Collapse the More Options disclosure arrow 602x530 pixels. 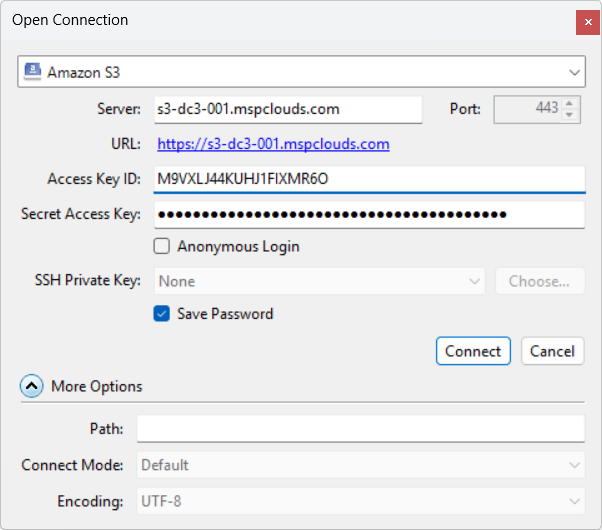[x=32, y=386]
